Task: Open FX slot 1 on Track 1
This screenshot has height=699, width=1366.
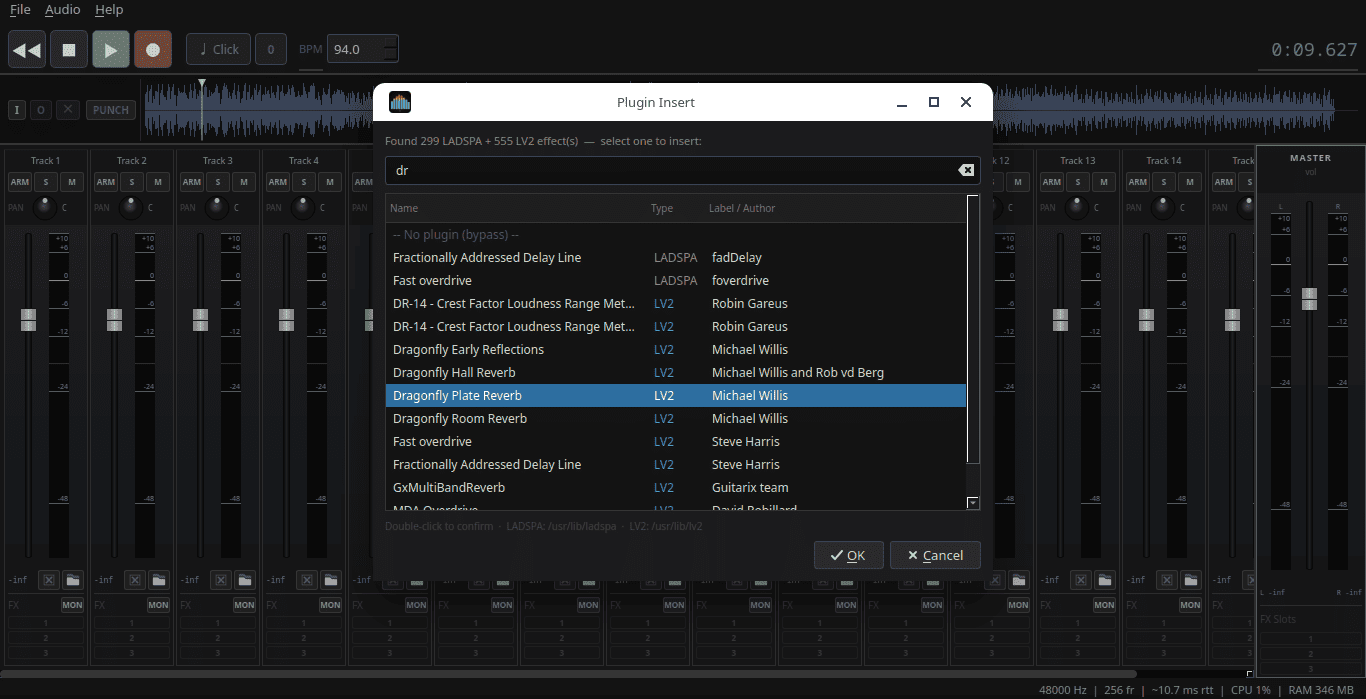Action: (x=45, y=623)
